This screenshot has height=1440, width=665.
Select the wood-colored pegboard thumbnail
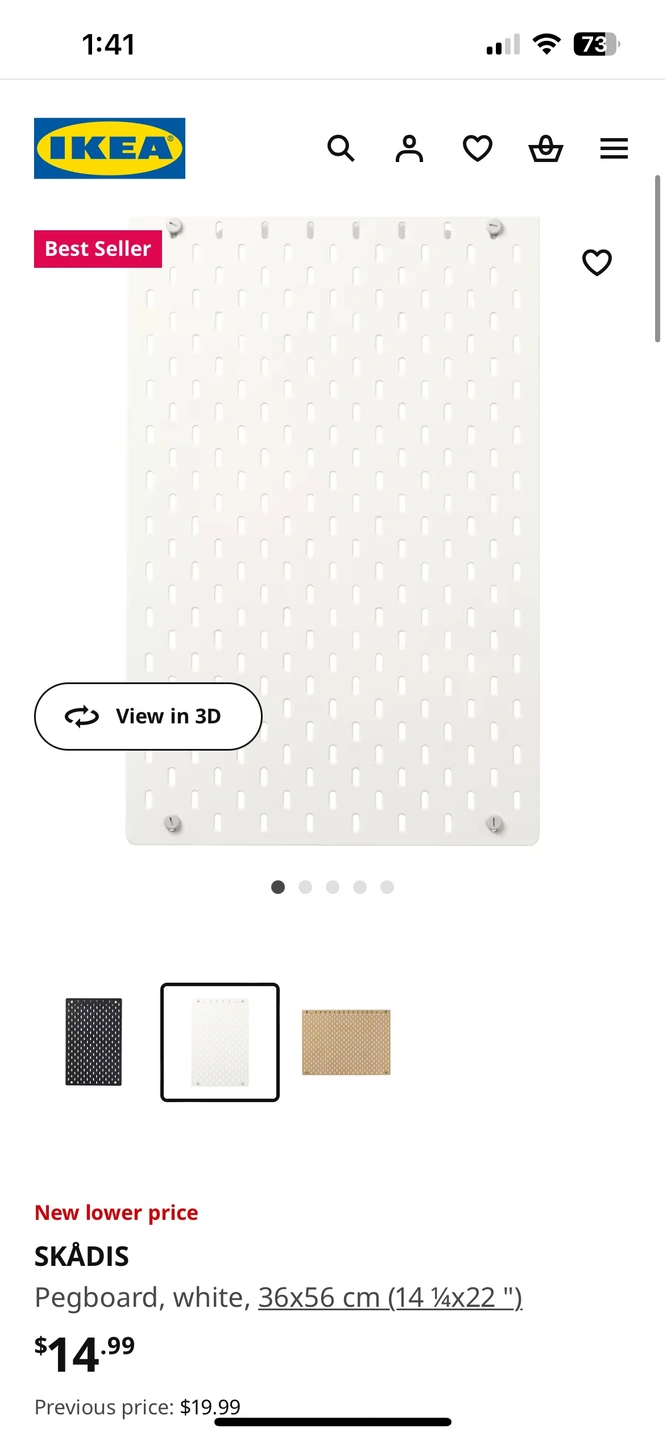click(346, 1042)
